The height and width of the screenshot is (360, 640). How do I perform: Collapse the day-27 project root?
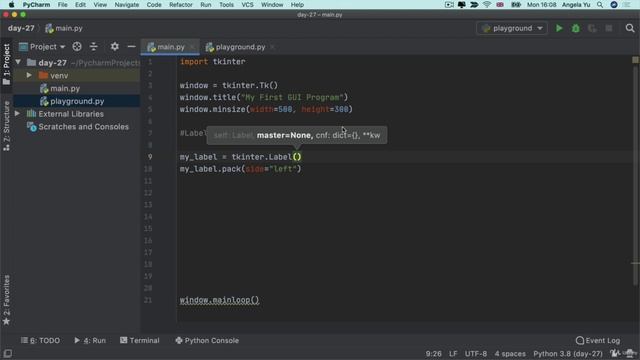[18, 62]
